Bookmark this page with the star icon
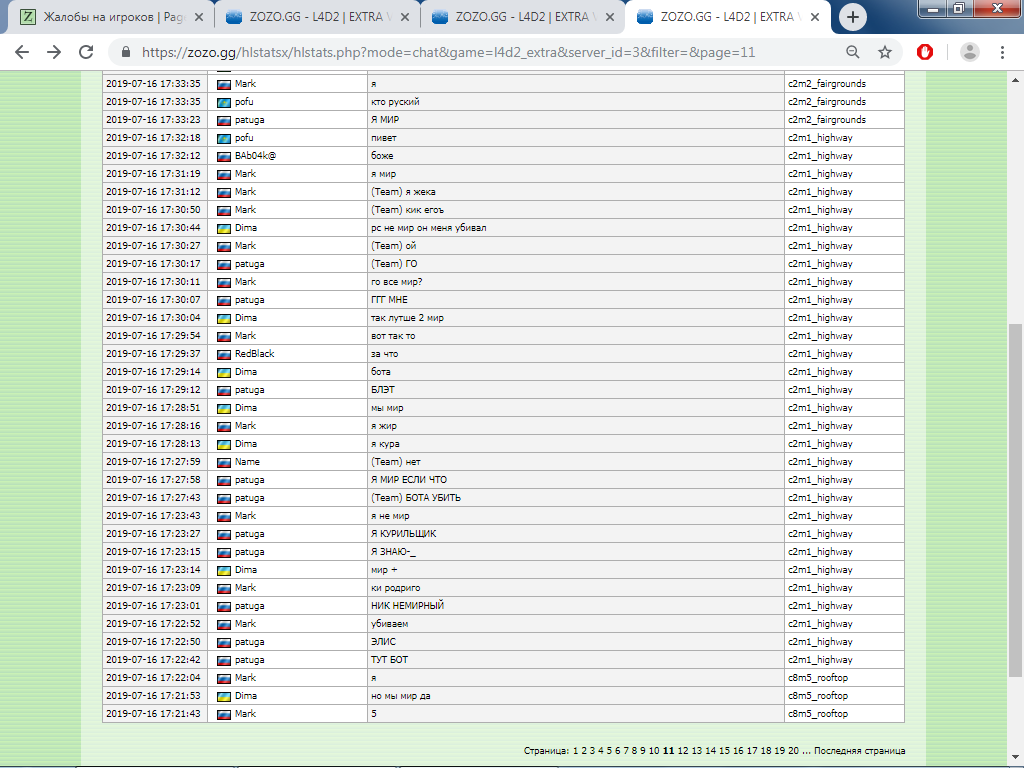This screenshot has width=1024, height=768. [885, 52]
